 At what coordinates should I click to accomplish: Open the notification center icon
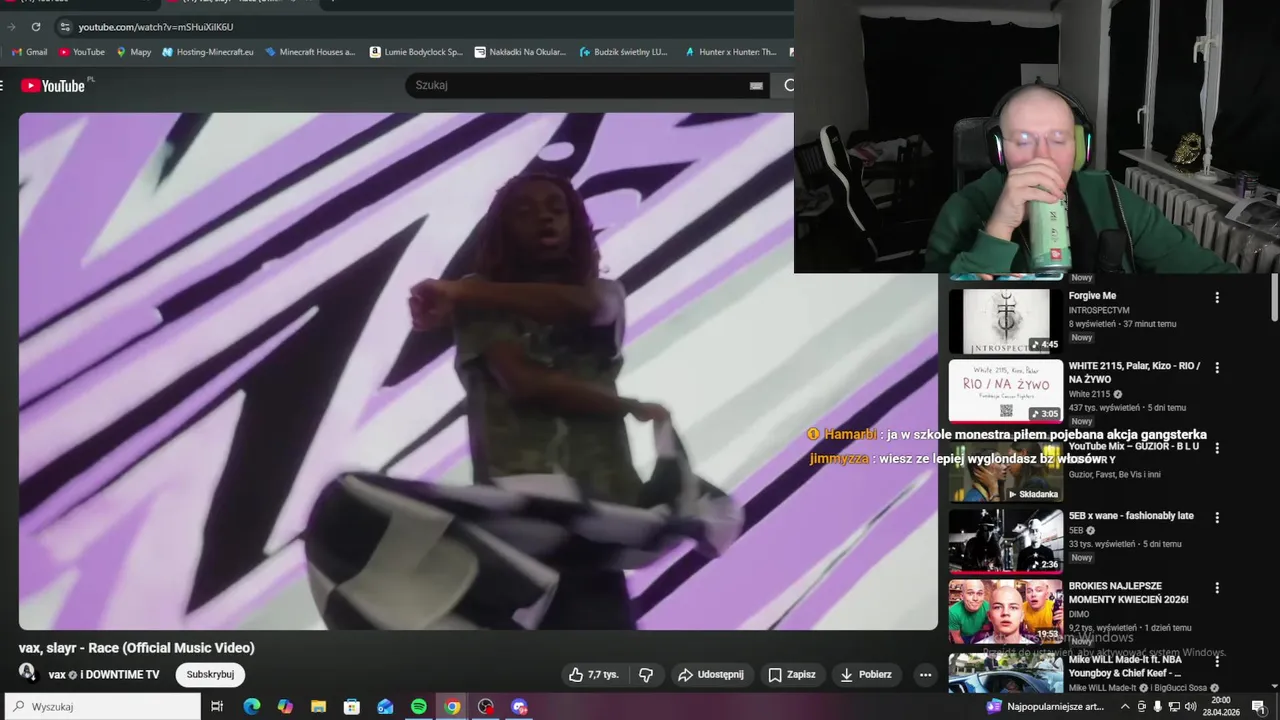coord(1258,707)
